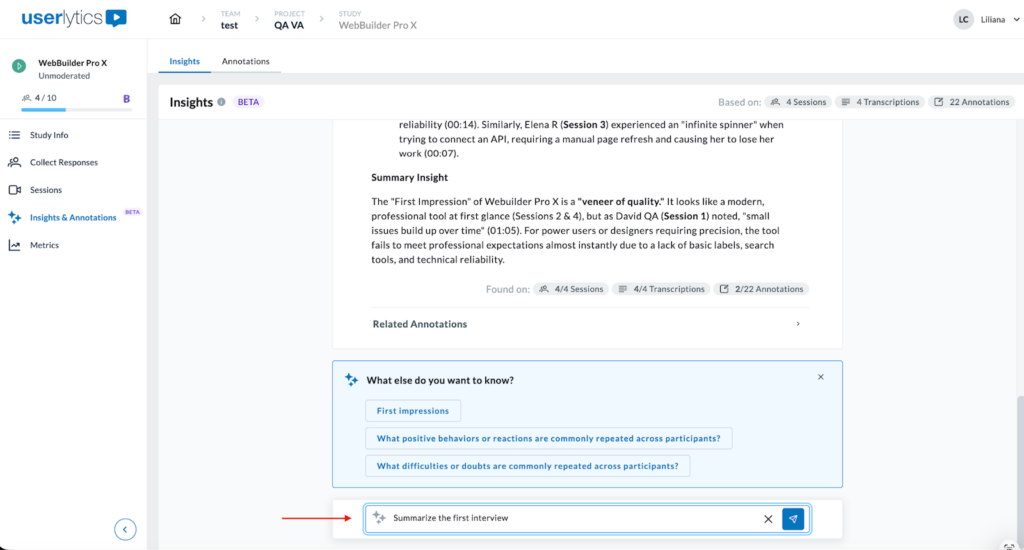
Task: Switch to the Annotations tab
Action: (x=246, y=61)
